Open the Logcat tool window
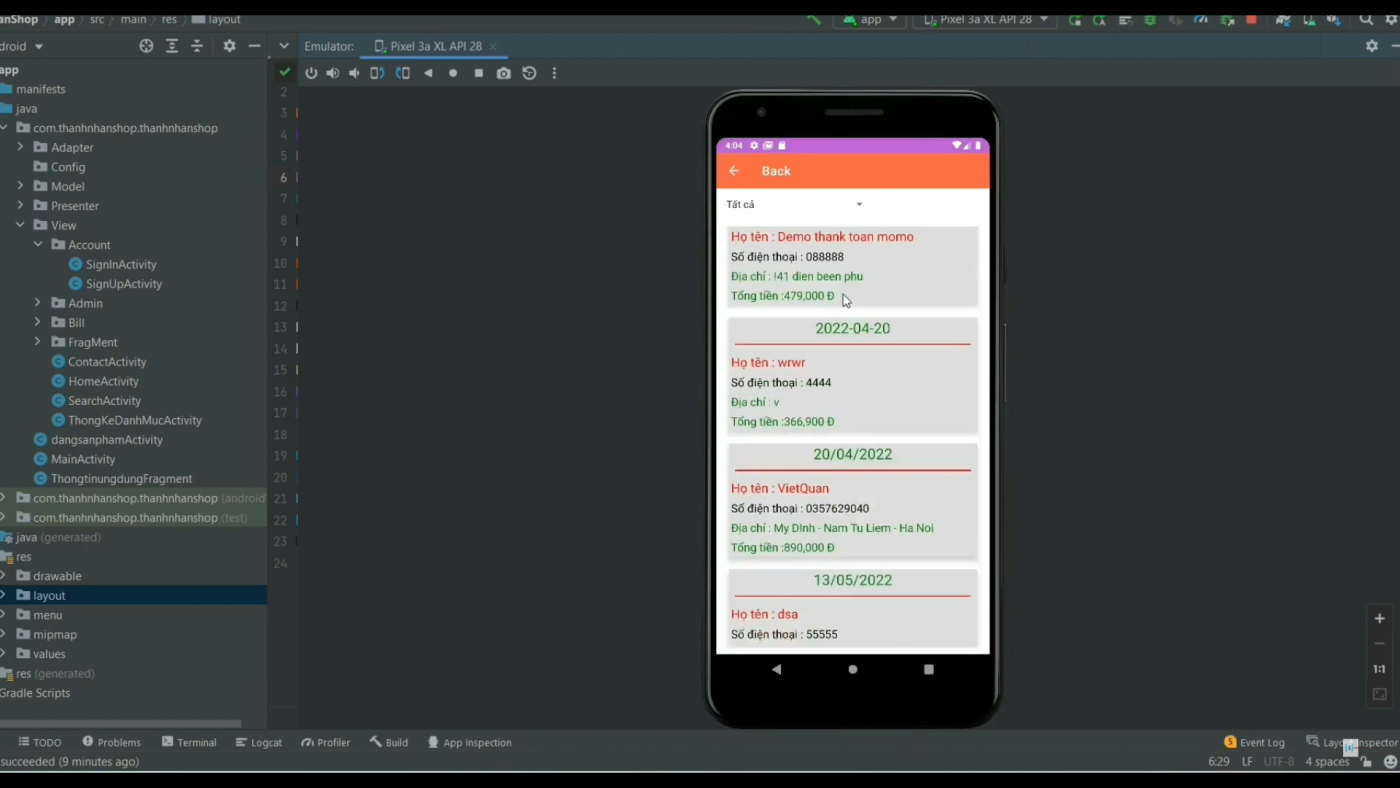The image size is (1400, 788). coord(258,742)
